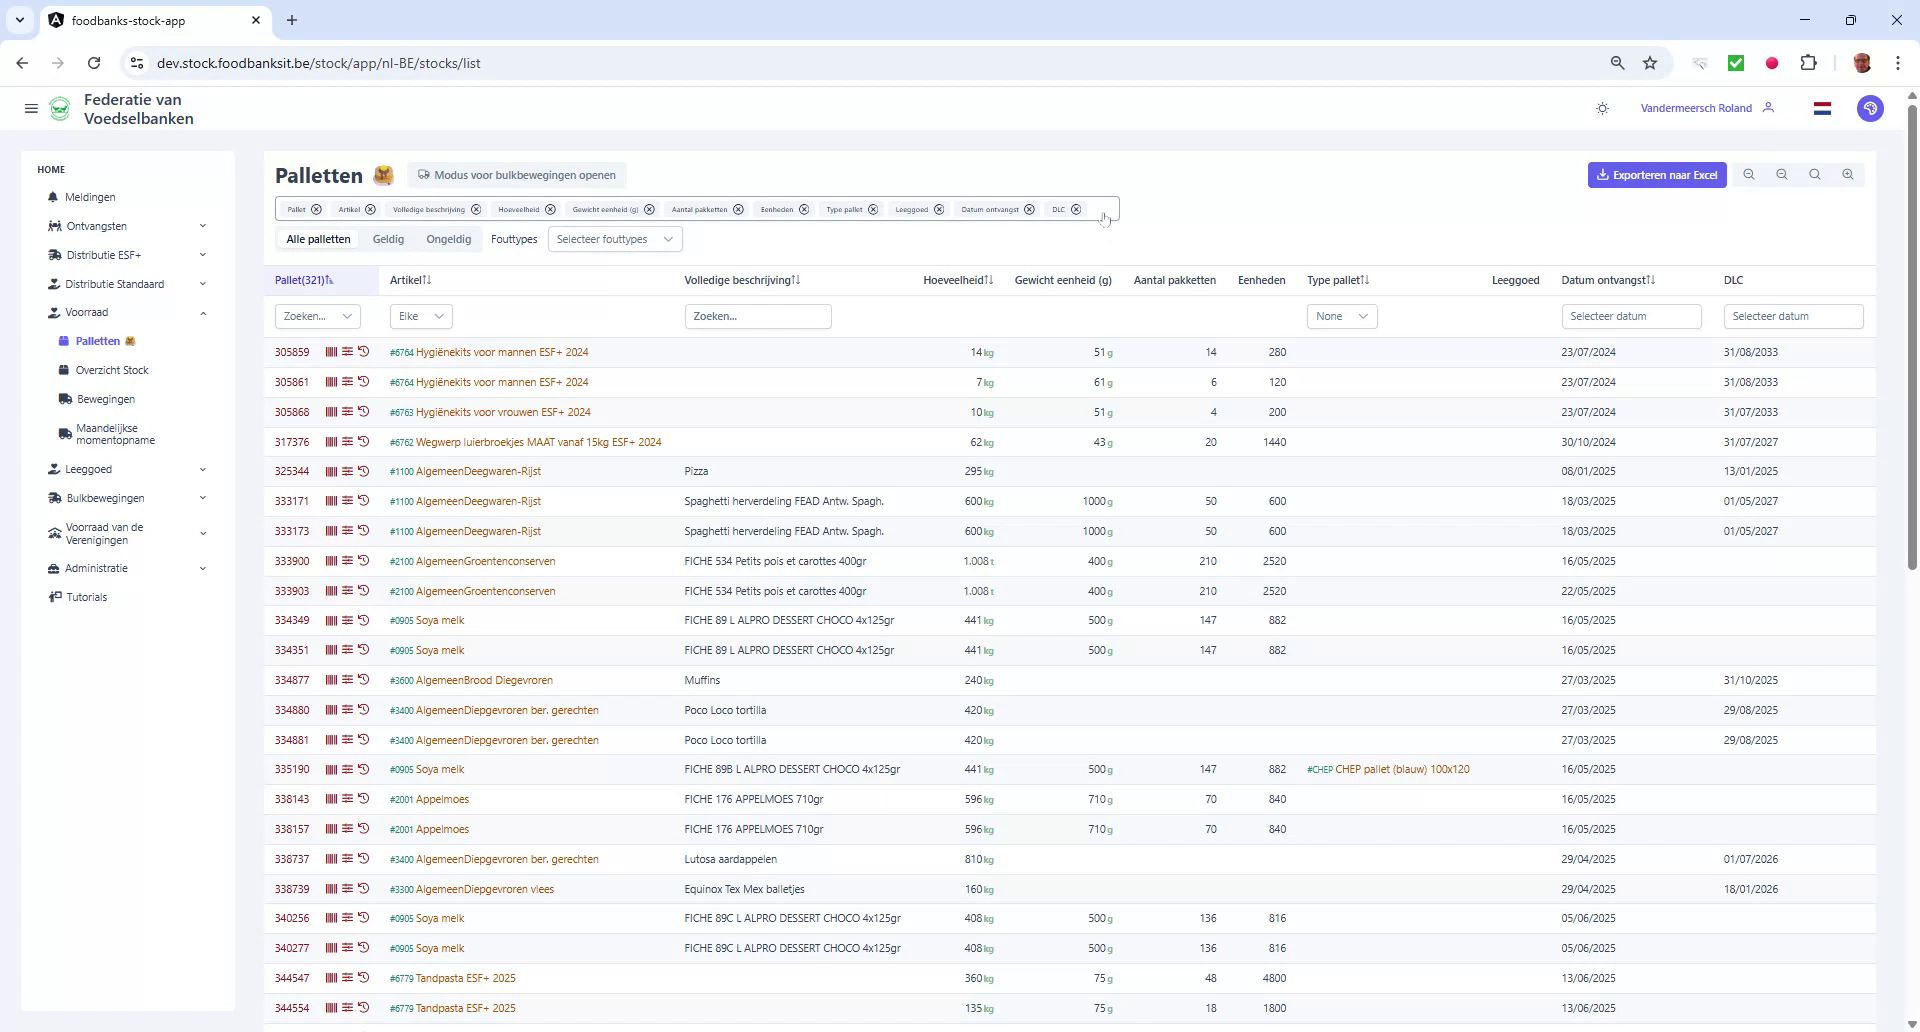
Task: Click the Zoeken search field under Volledige beschrijving
Action: click(757, 316)
